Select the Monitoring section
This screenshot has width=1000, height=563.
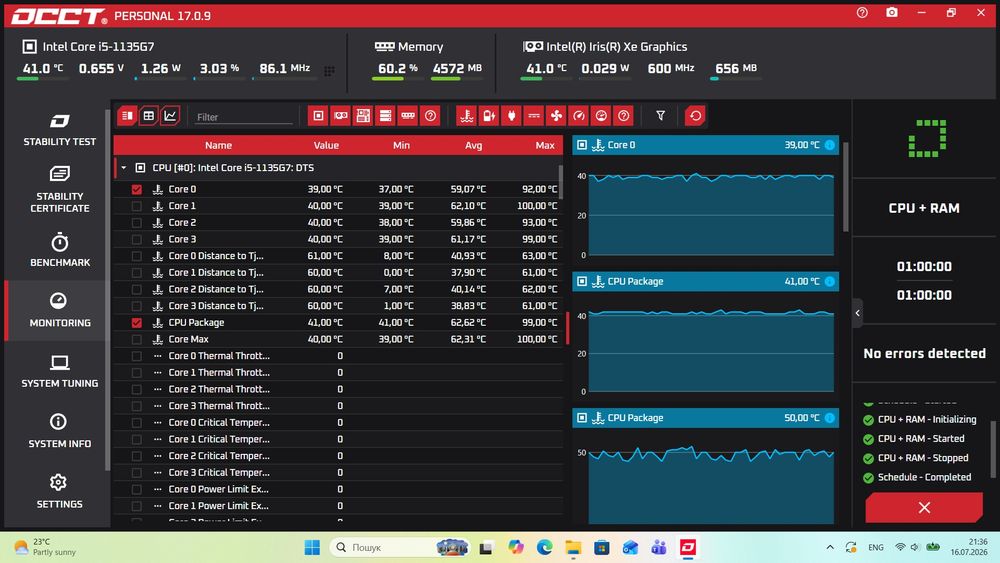click(59, 310)
